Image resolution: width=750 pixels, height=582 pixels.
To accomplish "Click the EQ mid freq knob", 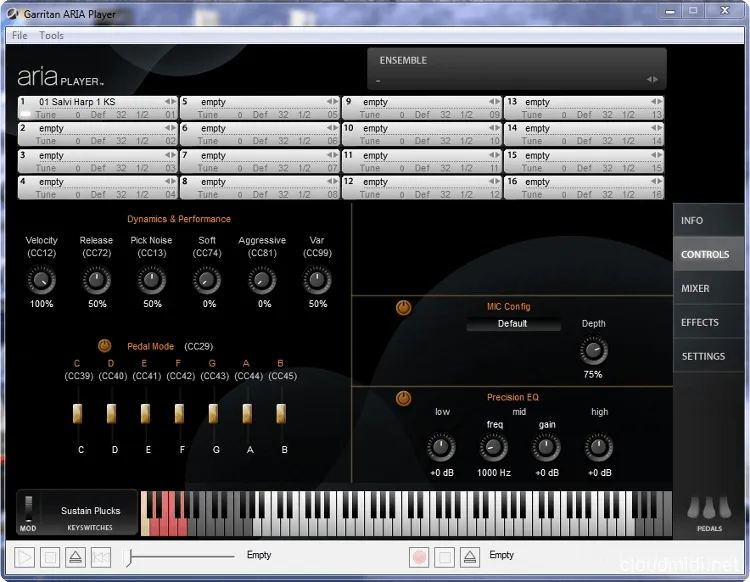I will [x=494, y=447].
